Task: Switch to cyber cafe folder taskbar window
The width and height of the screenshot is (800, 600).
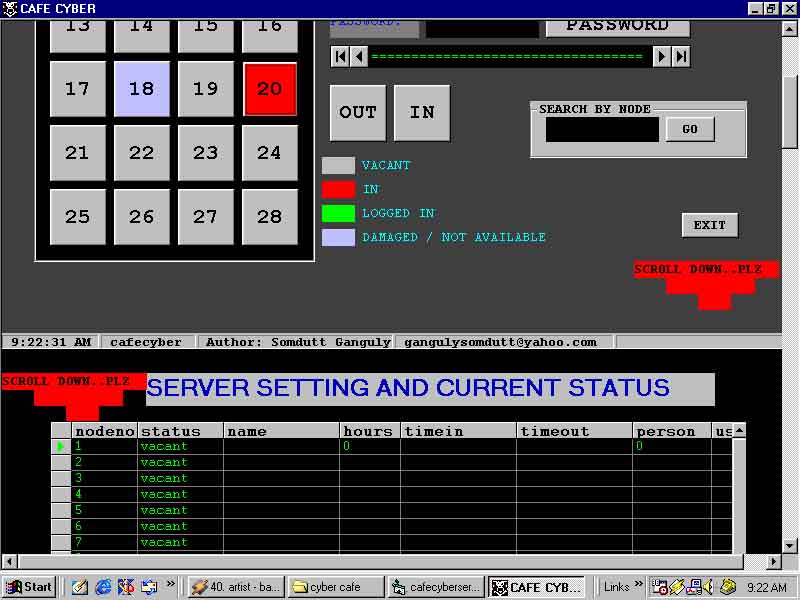Action: click(336, 587)
